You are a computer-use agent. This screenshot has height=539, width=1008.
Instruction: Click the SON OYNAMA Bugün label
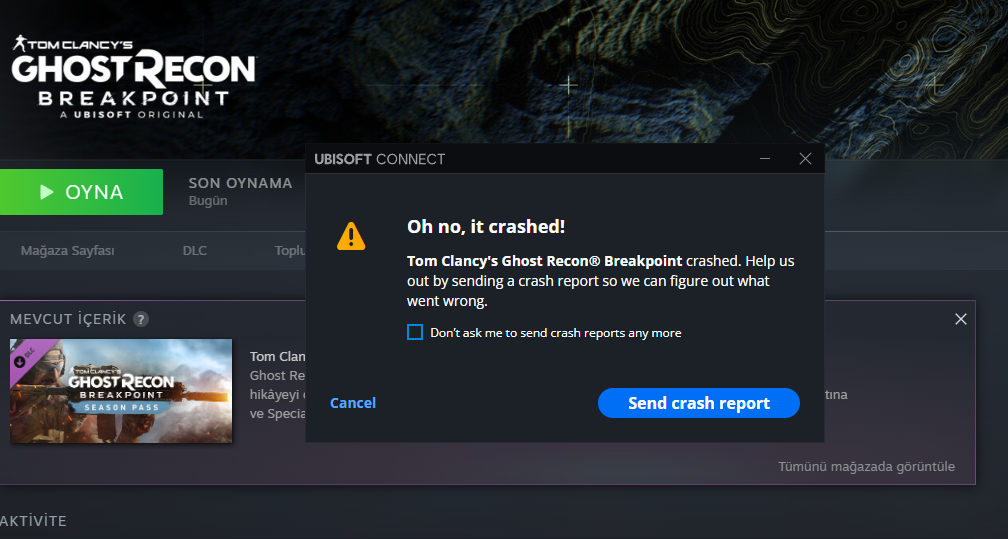point(240,192)
